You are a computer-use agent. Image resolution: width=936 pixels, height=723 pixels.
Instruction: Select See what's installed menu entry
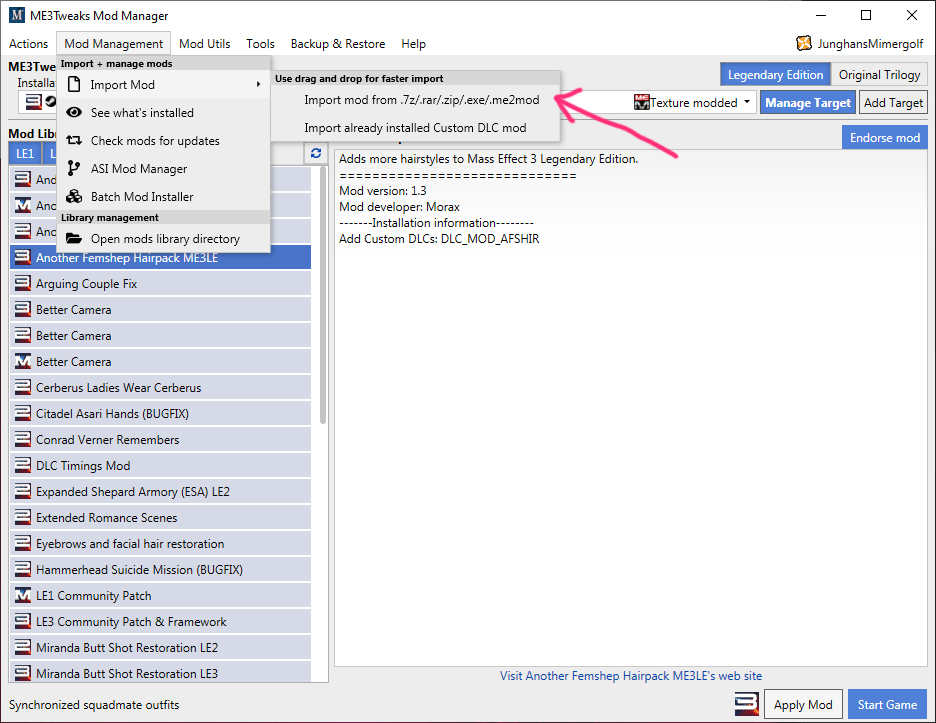(164, 112)
